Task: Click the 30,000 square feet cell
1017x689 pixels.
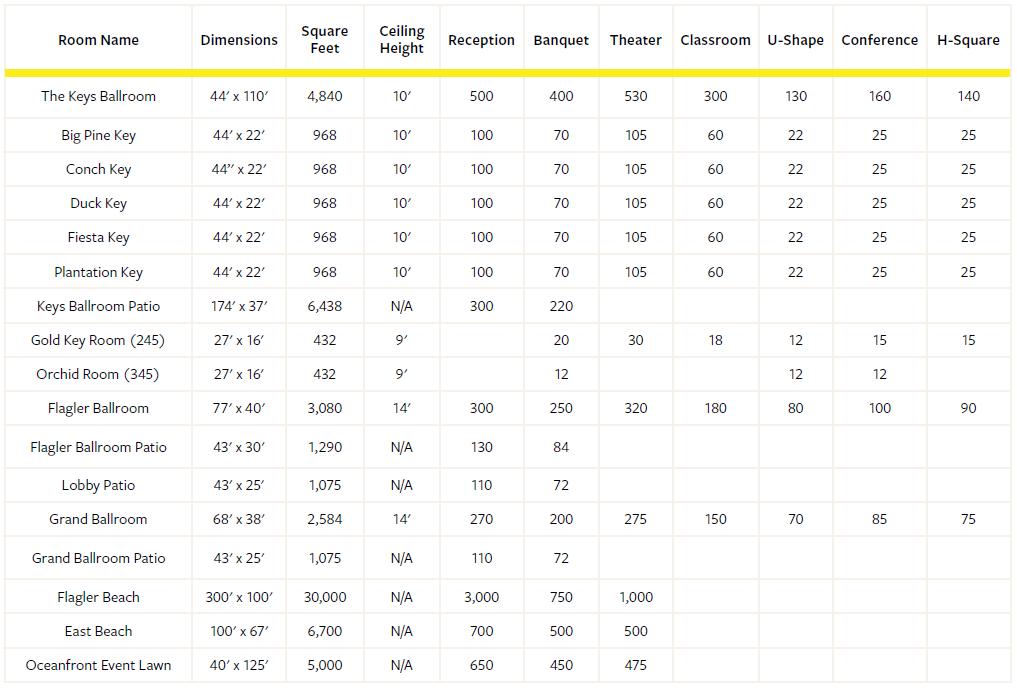Action: coord(324,597)
